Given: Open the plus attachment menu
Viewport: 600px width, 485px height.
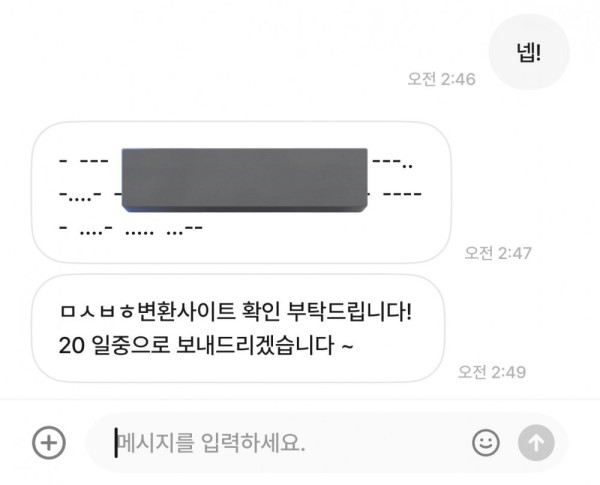Looking at the screenshot, I should [x=49, y=443].
